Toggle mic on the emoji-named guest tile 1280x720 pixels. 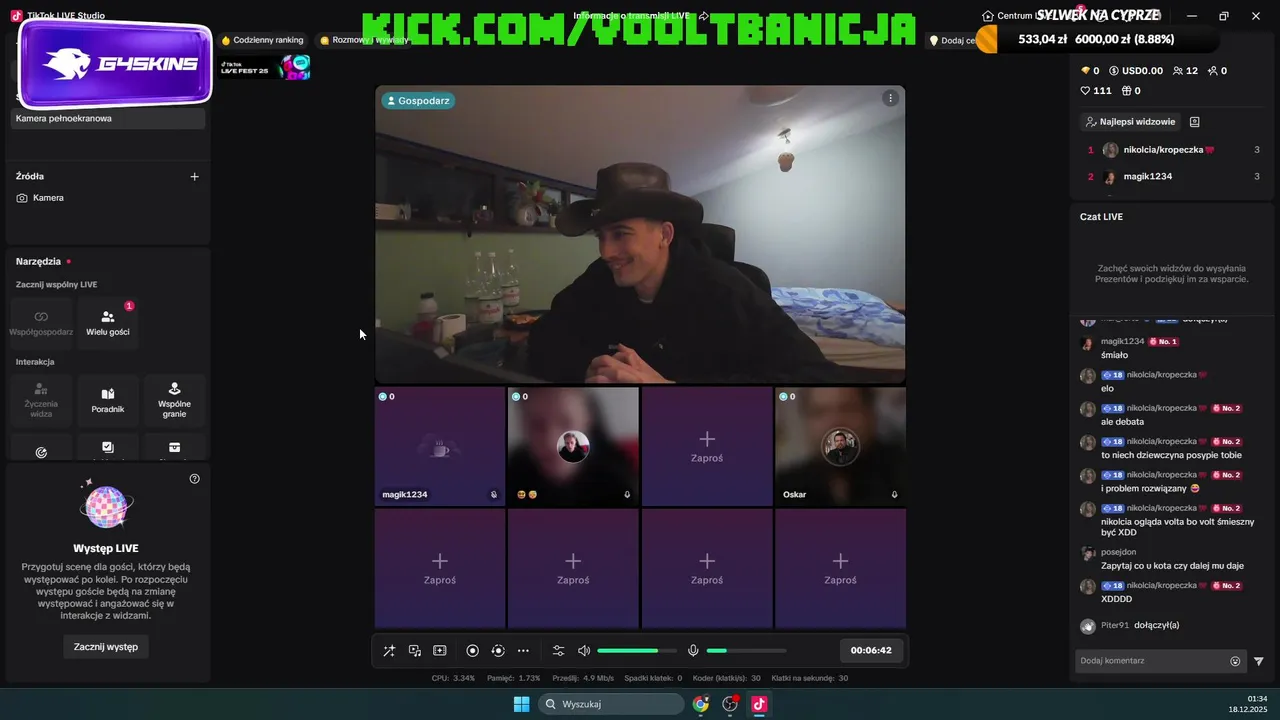click(x=627, y=495)
